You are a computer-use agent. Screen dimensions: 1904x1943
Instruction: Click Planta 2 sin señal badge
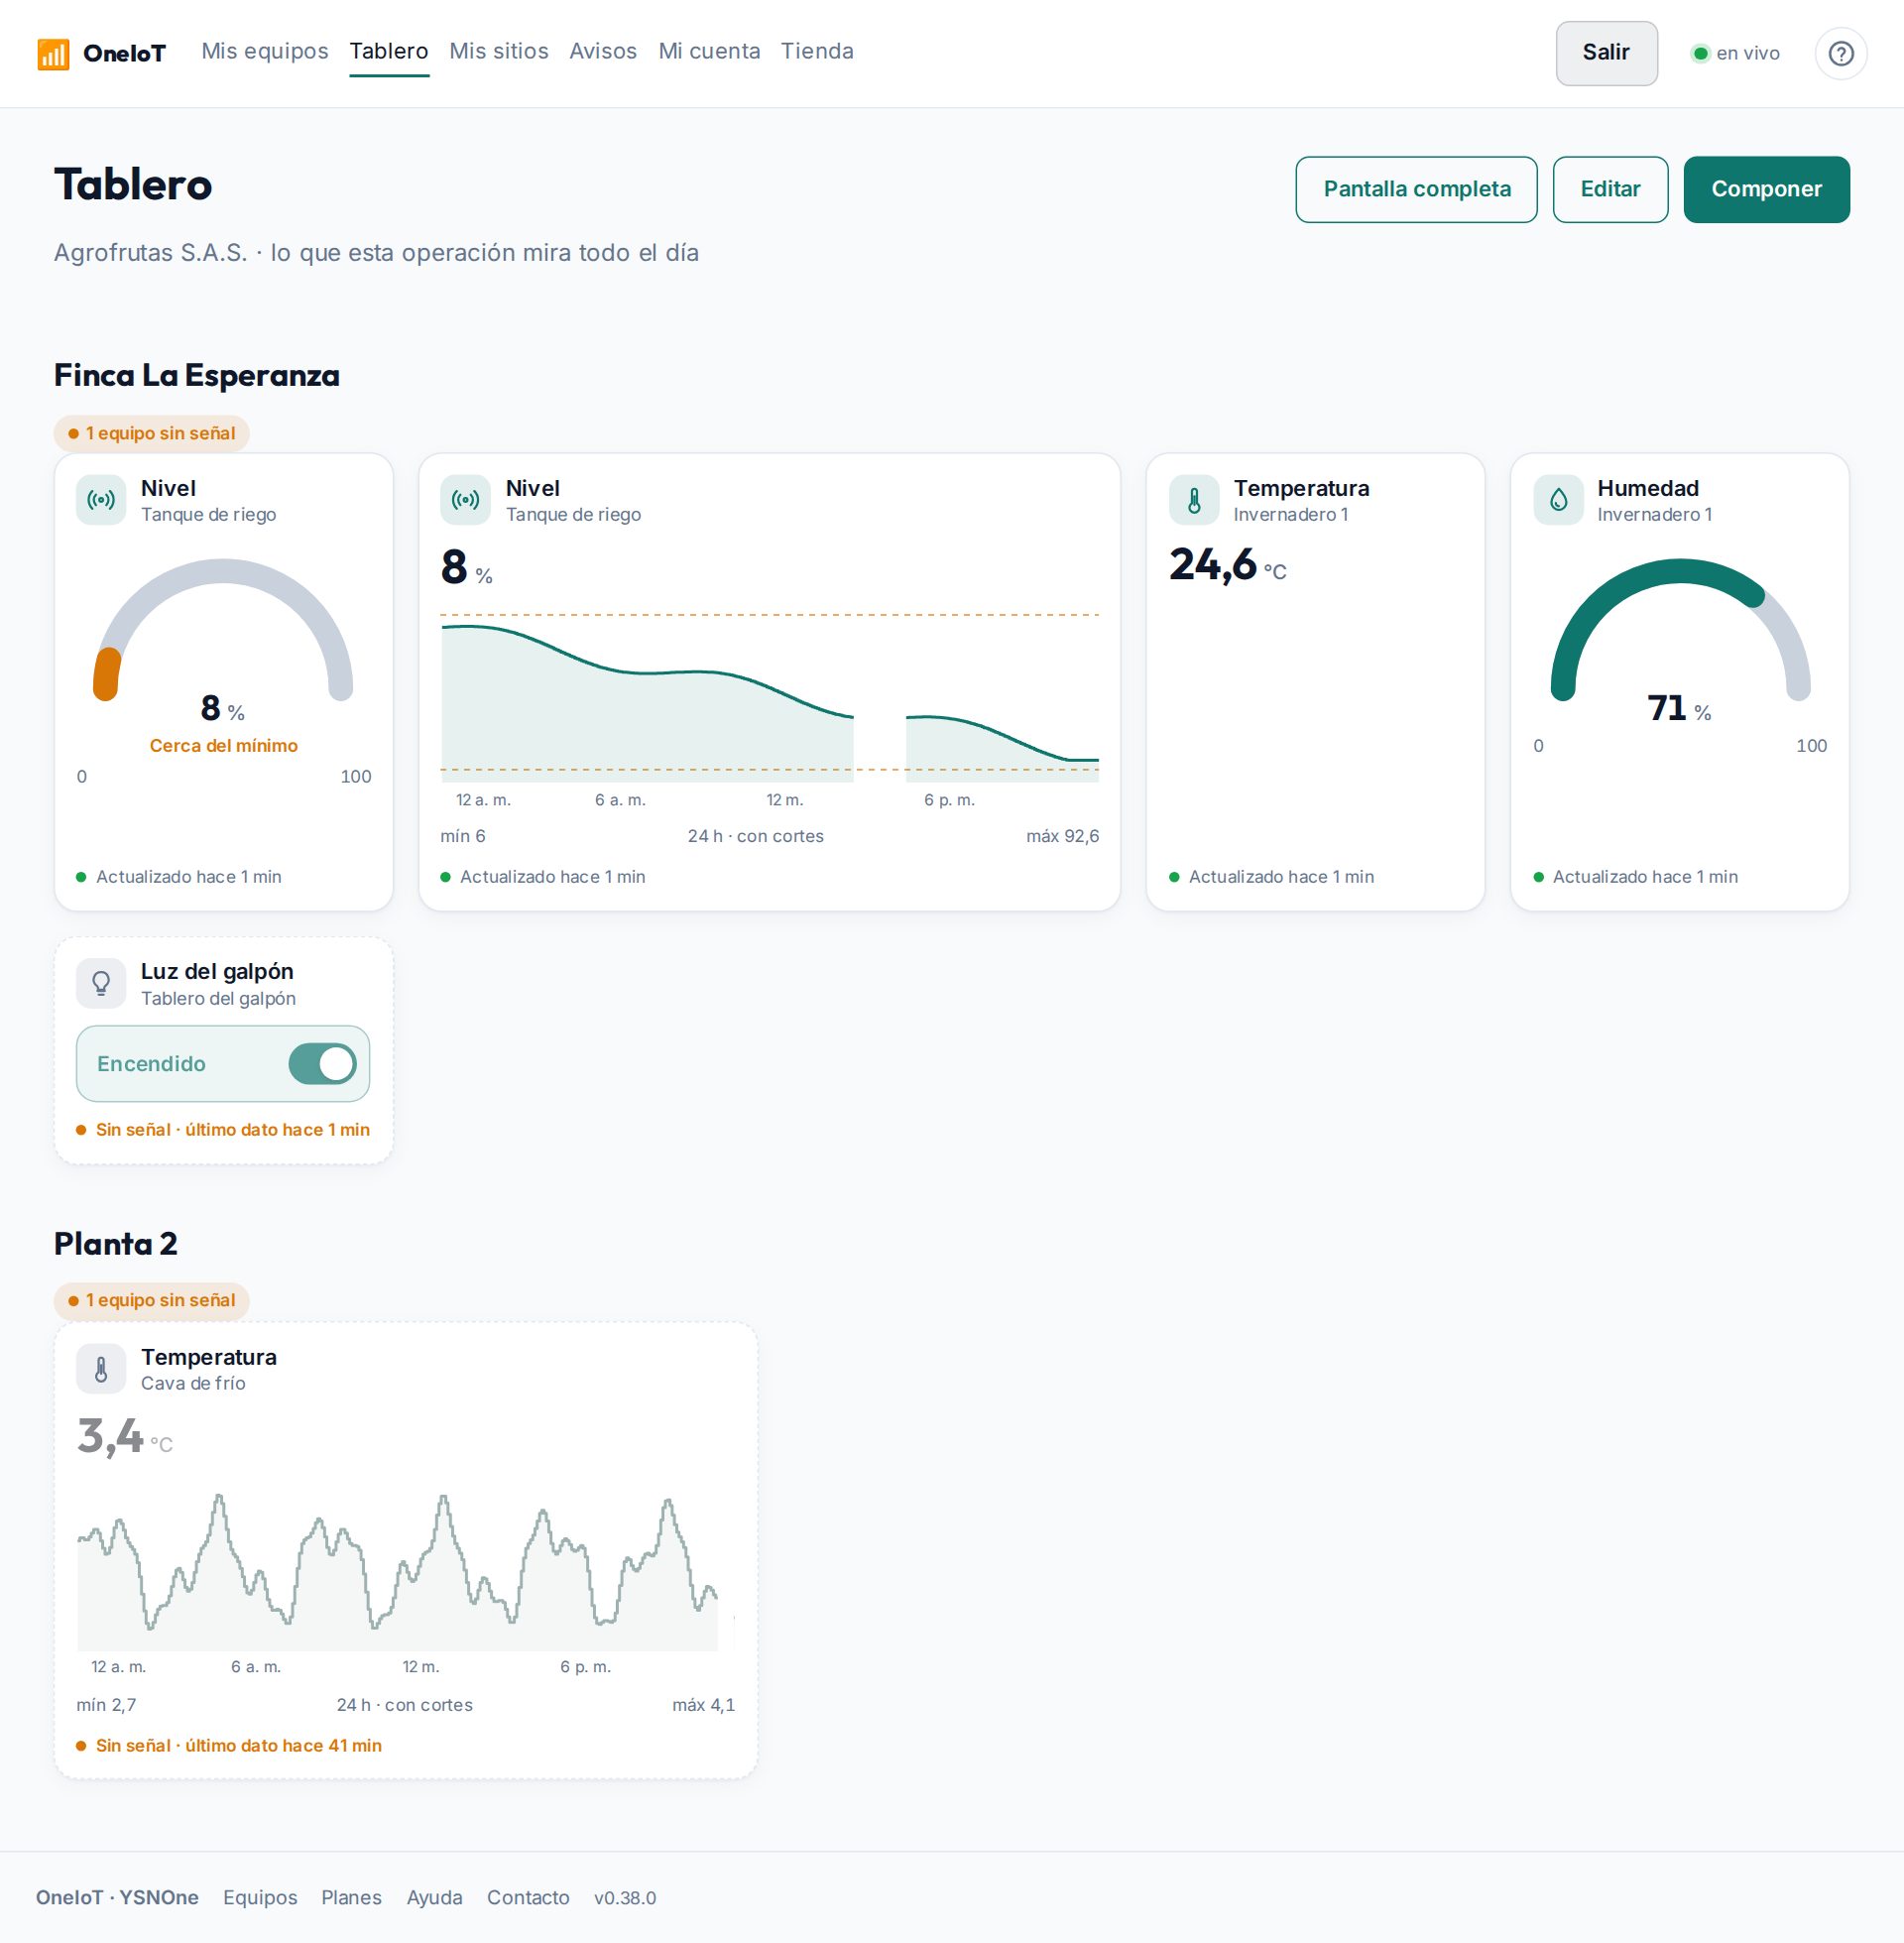coord(152,1300)
